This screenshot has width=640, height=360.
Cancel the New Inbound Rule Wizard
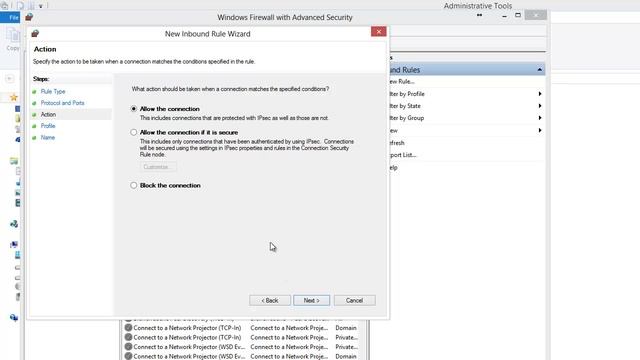(354, 300)
